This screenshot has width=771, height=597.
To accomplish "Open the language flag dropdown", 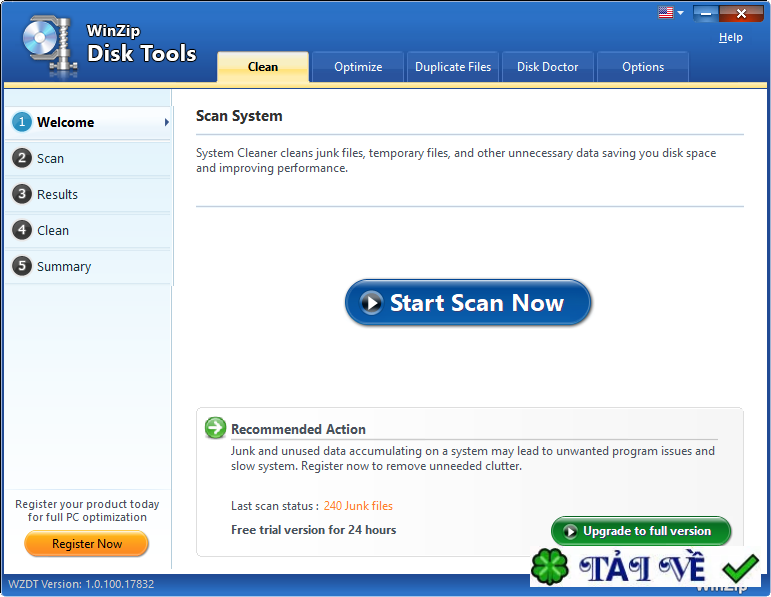I will tap(681, 13).
